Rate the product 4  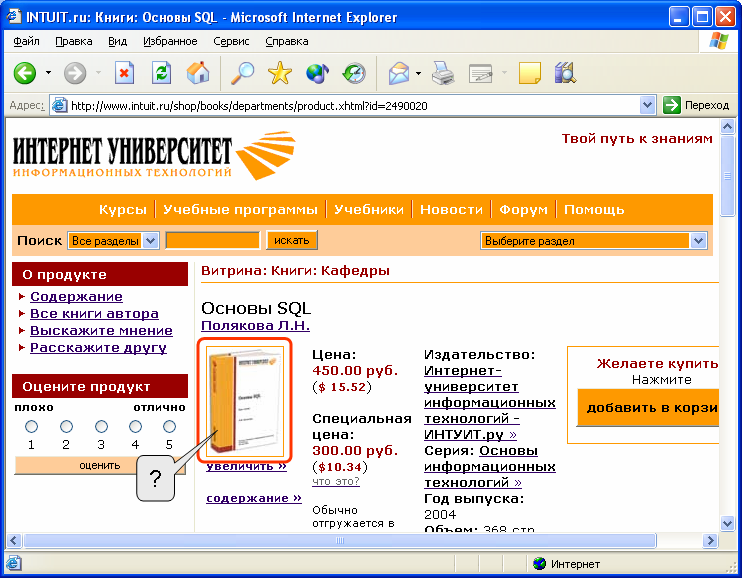[135, 427]
